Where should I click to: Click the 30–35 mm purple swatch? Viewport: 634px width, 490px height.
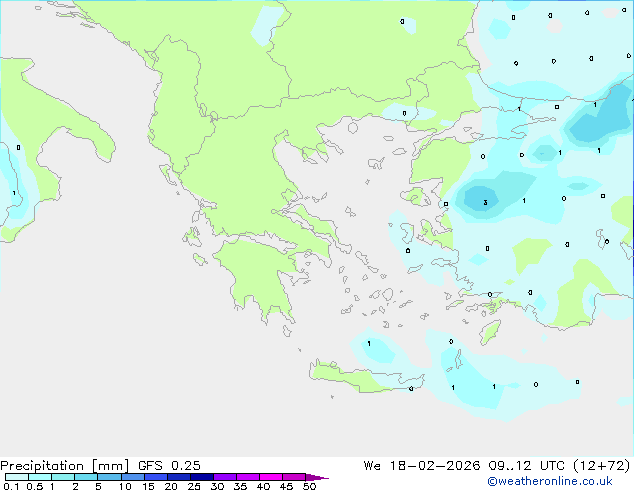pyautogui.click(x=225, y=477)
